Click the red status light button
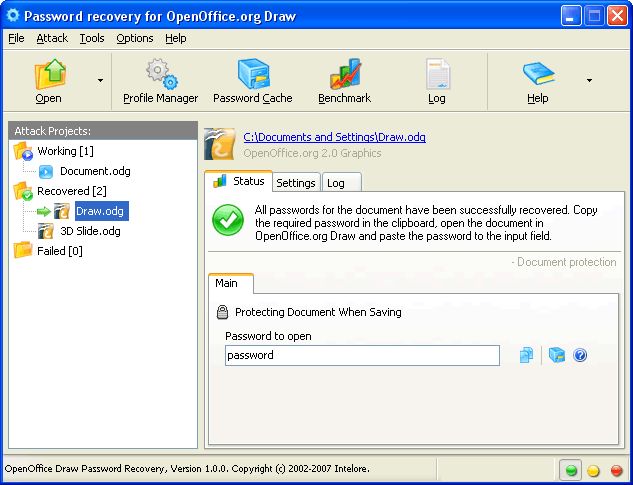 click(616, 470)
